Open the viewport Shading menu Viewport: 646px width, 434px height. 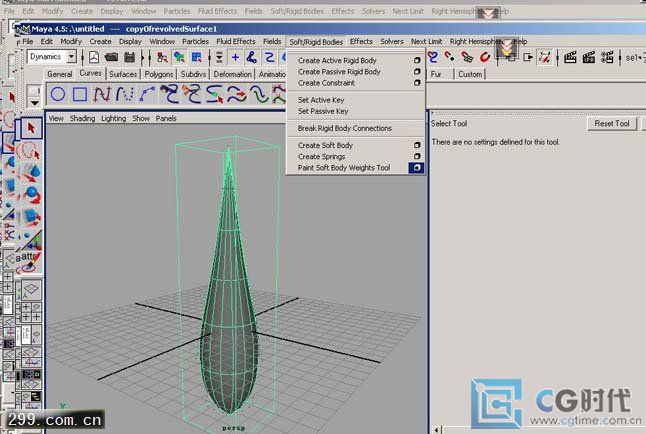point(82,118)
